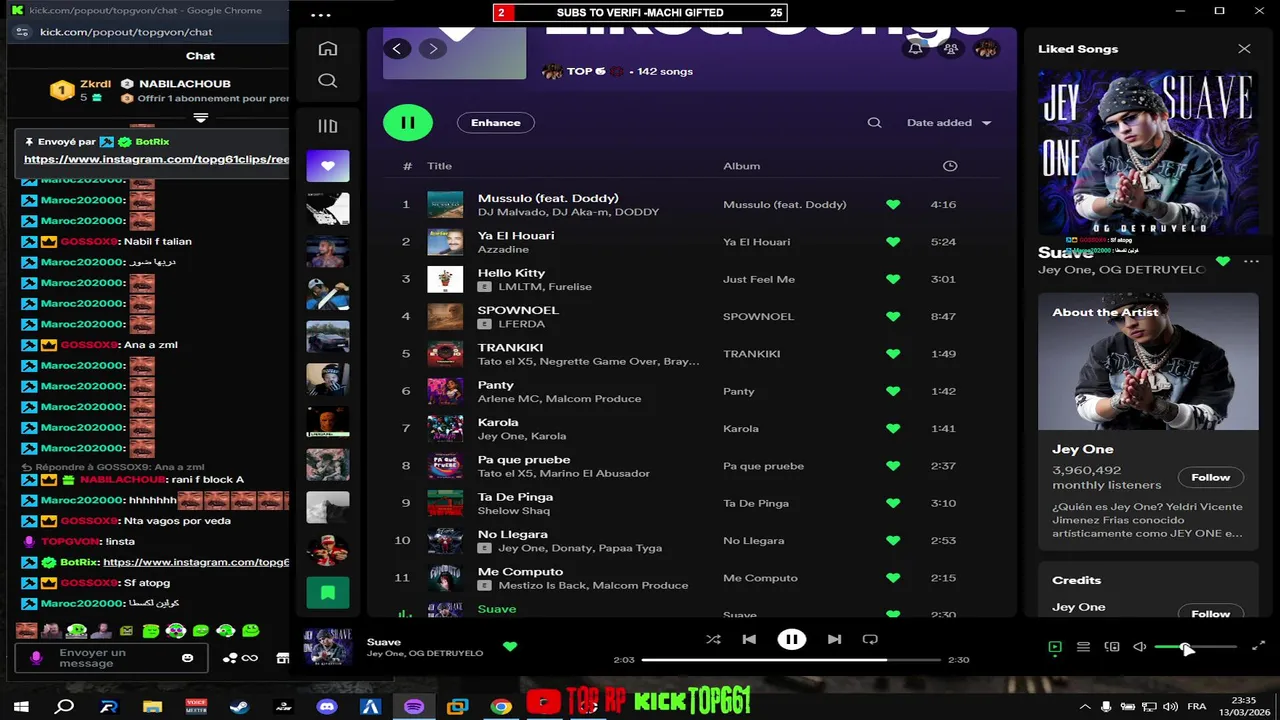The image size is (1280, 720).
Task: Open emoji picker in Kick chat input
Action: click(187, 658)
